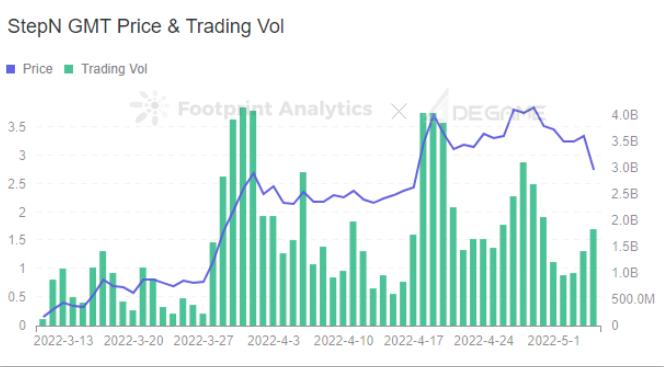Click the DeGame watermark logo
Viewport: 664px width, 367px height.
(488, 108)
